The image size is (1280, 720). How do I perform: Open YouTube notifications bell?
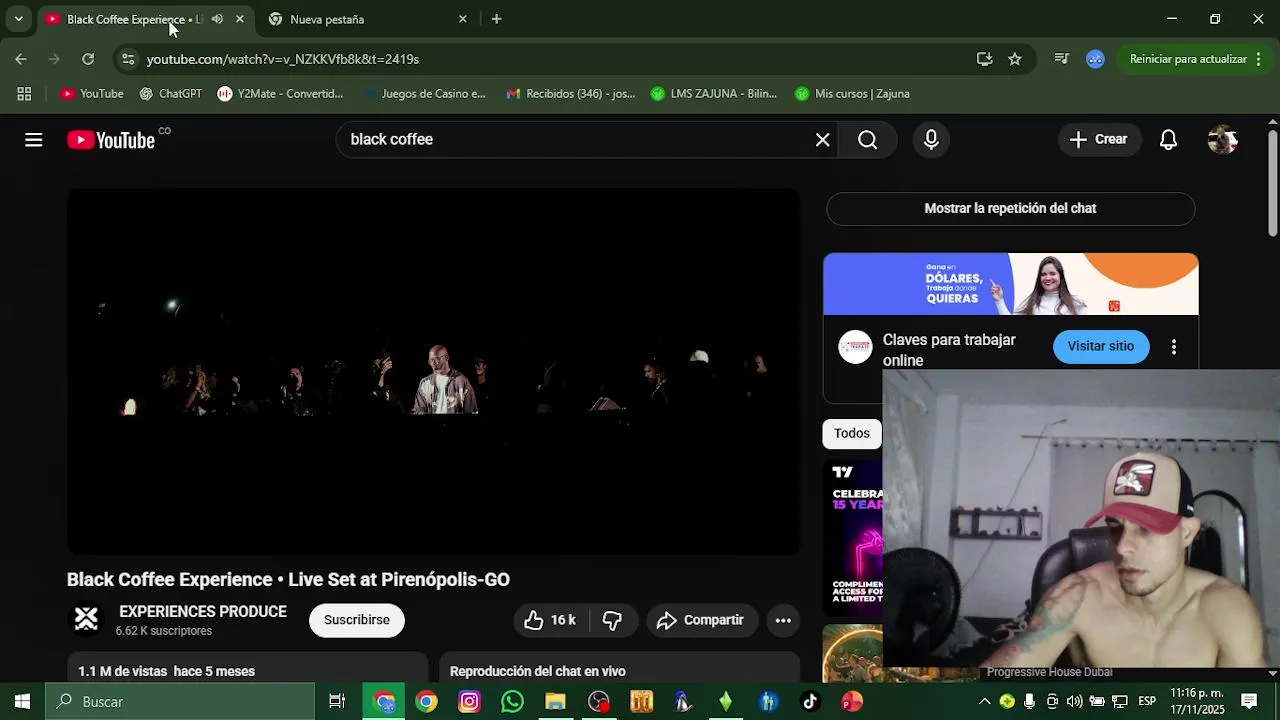tap(1168, 140)
